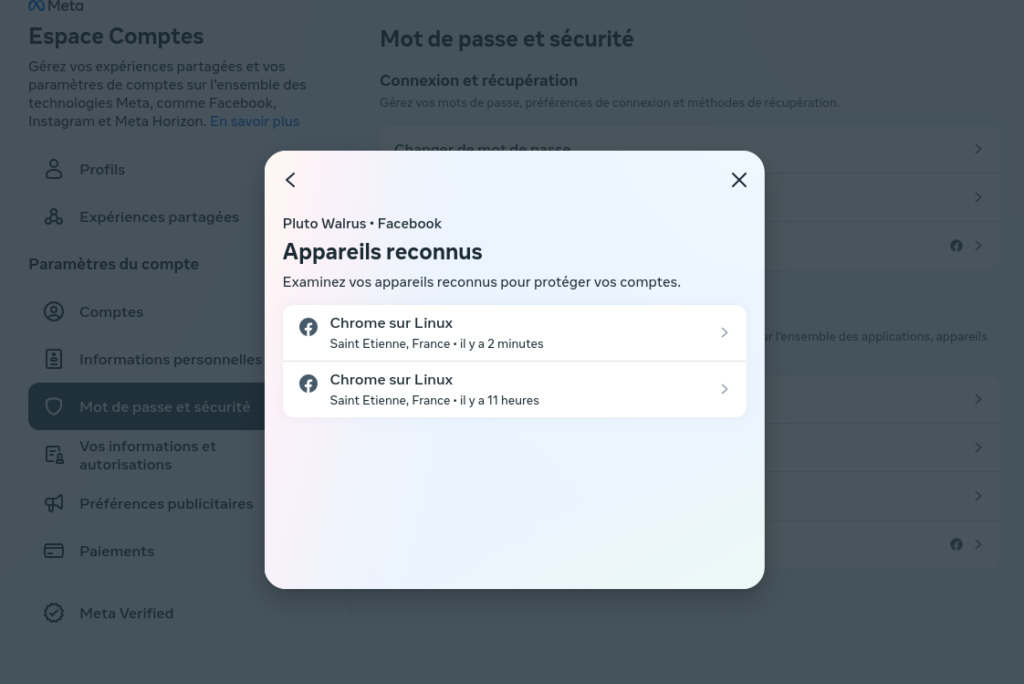The height and width of the screenshot is (684, 1024).
Task: Open Préférences publicitaires from the sidebar
Action: (x=146, y=504)
